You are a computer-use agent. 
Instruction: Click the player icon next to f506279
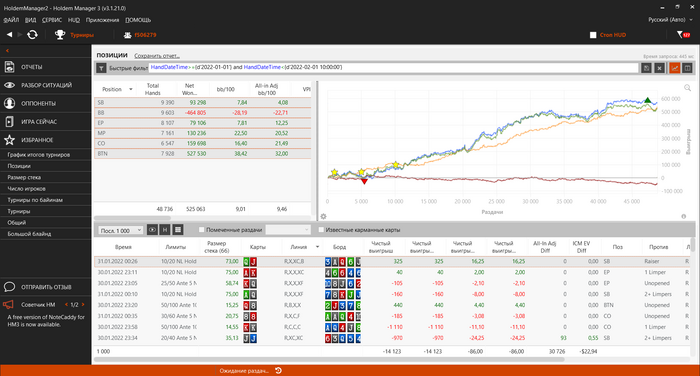pos(128,35)
